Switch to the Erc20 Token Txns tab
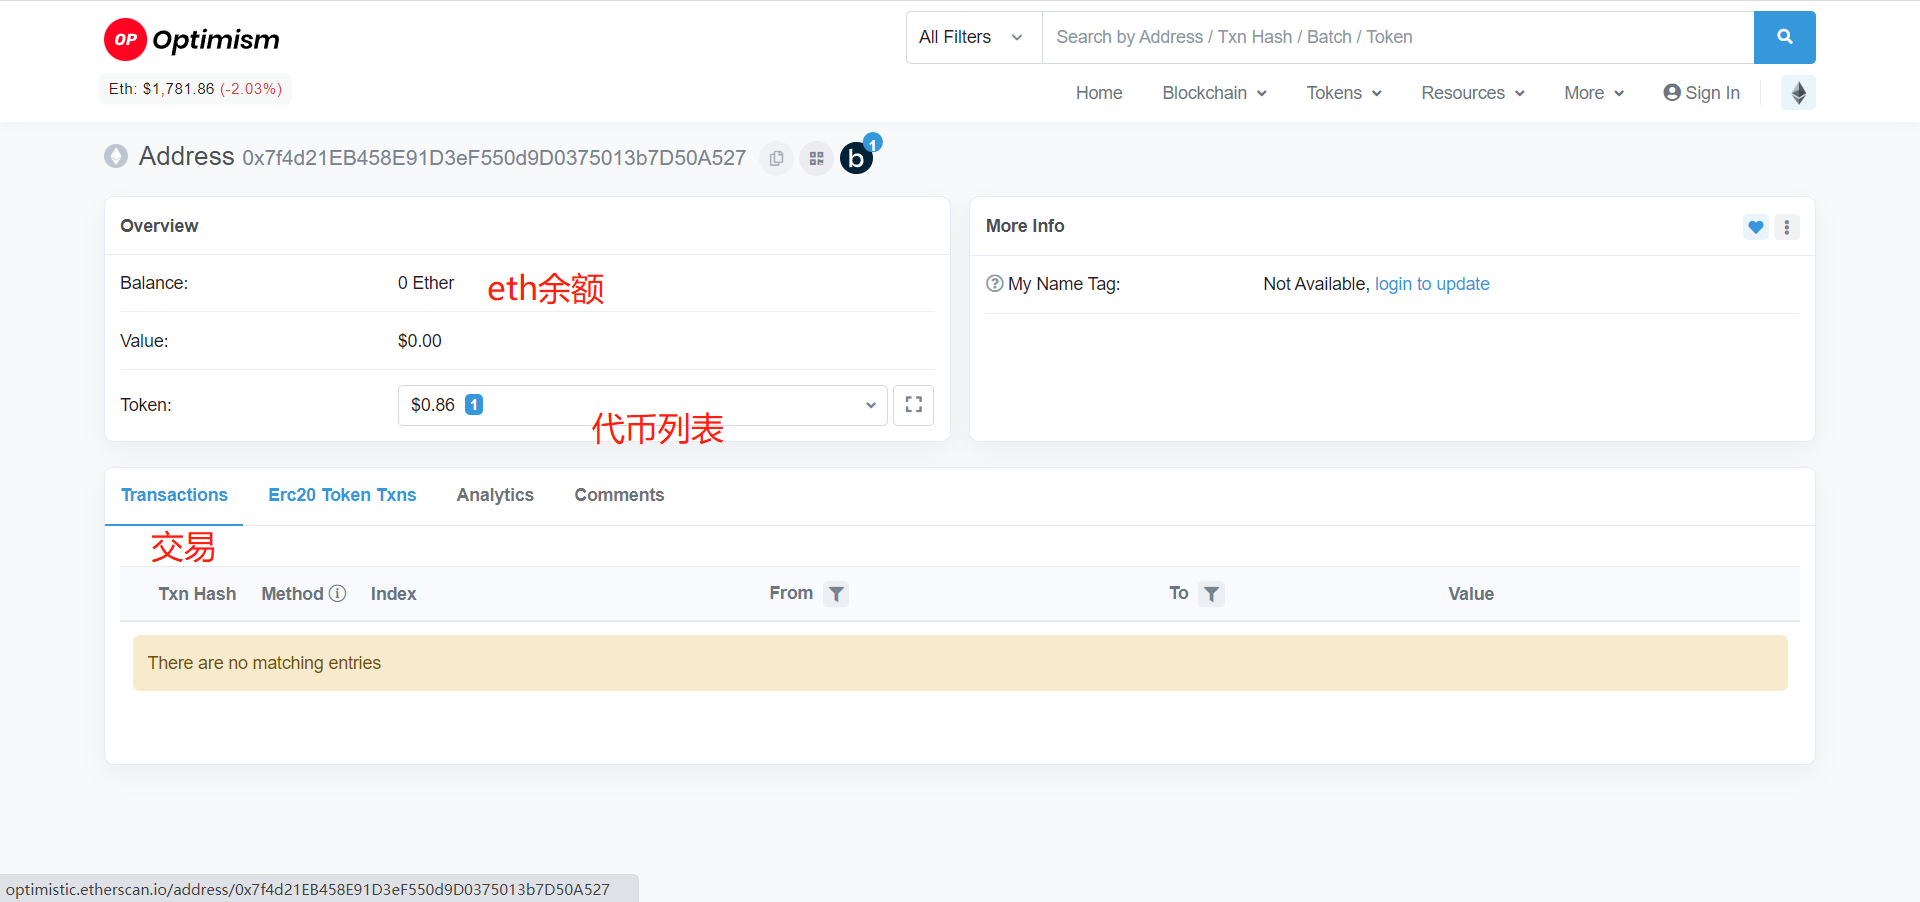Image resolution: width=1920 pixels, height=902 pixels. (341, 495)
